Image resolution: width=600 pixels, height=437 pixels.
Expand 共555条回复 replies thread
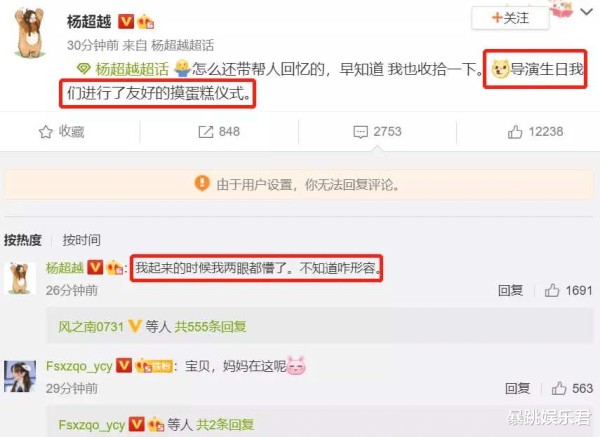click(x=210, y=327)
